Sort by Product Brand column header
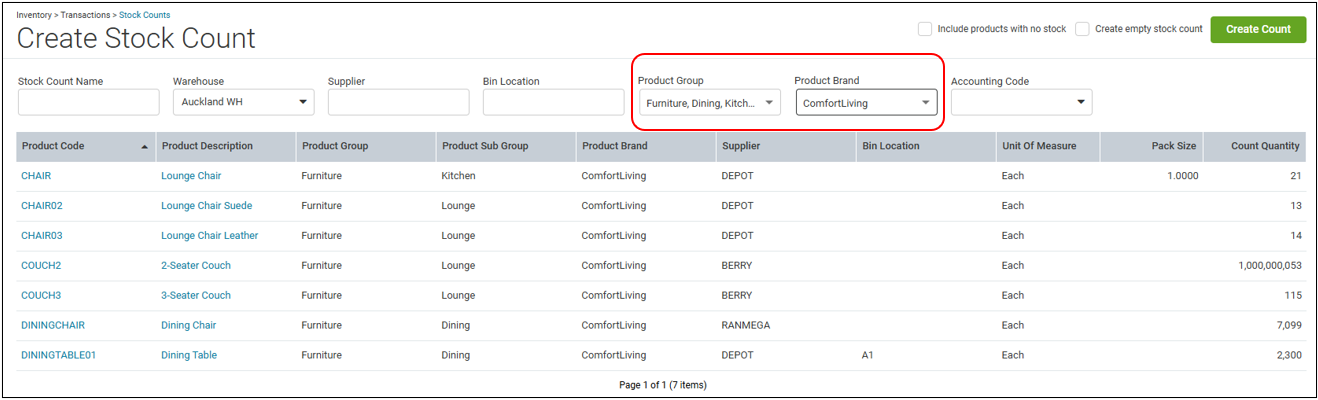Image resolution: width=1318 pixels, height=400 pixels. pyautogui.click(x=645, y=146)
